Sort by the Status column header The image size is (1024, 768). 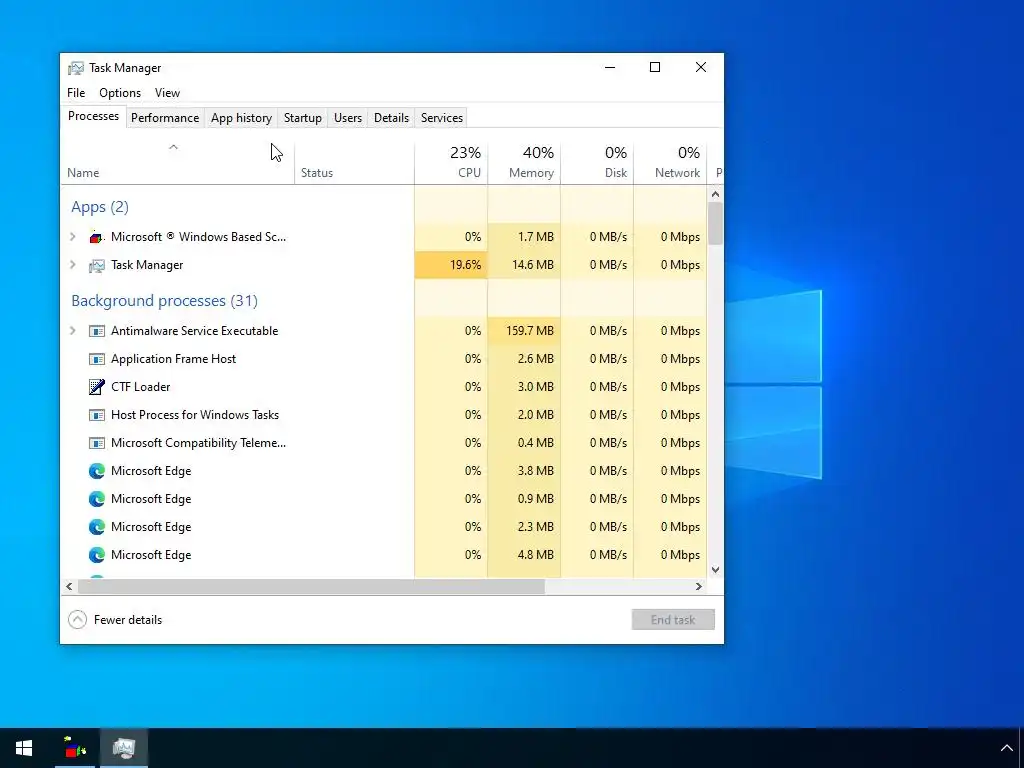[x=355, y=162]
